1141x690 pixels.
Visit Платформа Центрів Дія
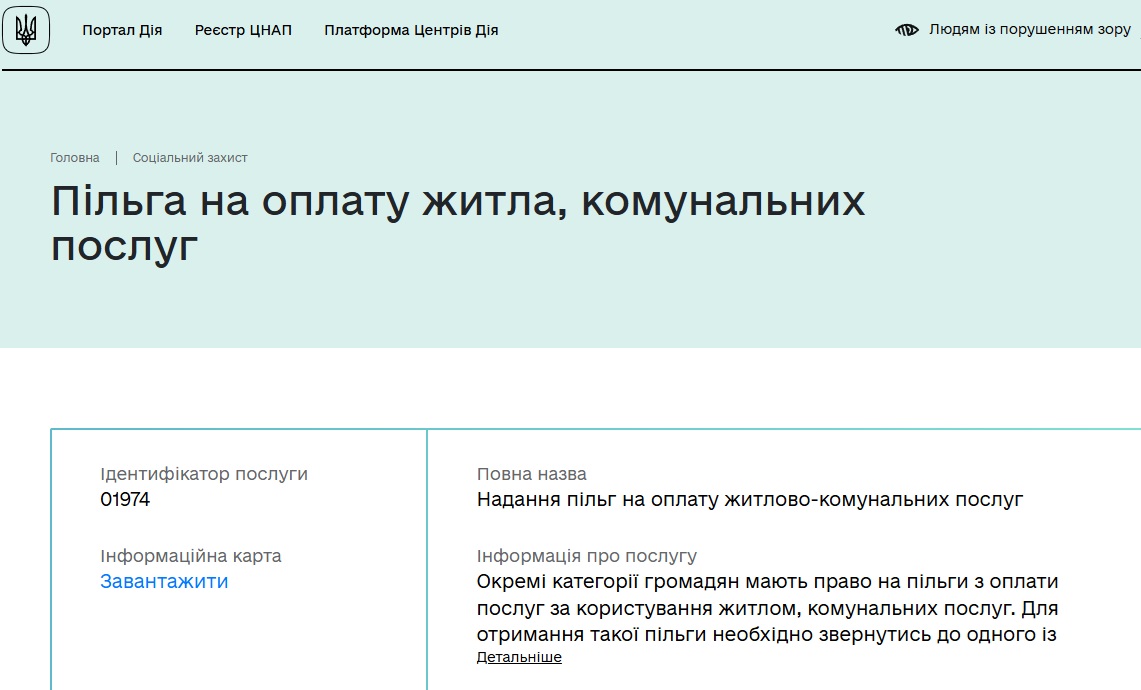(x=409, y=30)
